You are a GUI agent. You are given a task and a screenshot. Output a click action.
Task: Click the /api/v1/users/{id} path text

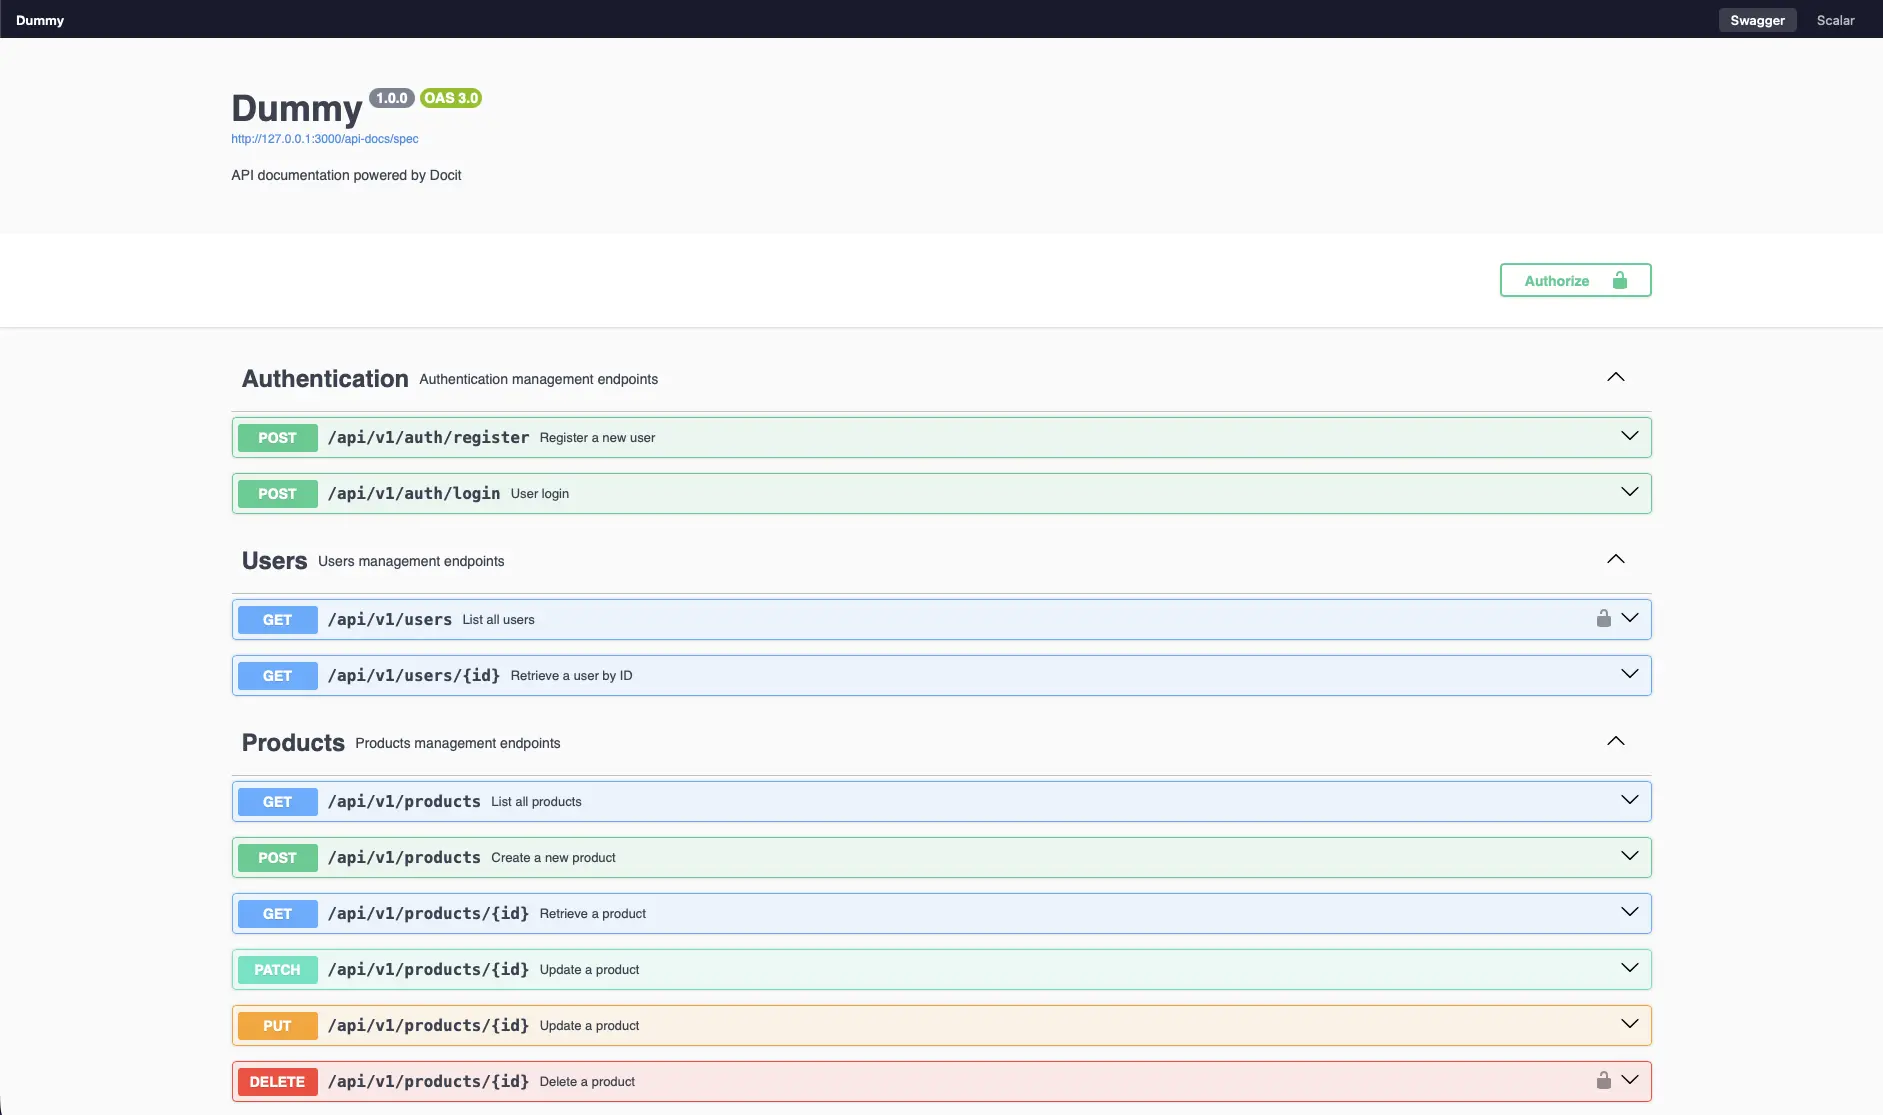tap(414, 676)
